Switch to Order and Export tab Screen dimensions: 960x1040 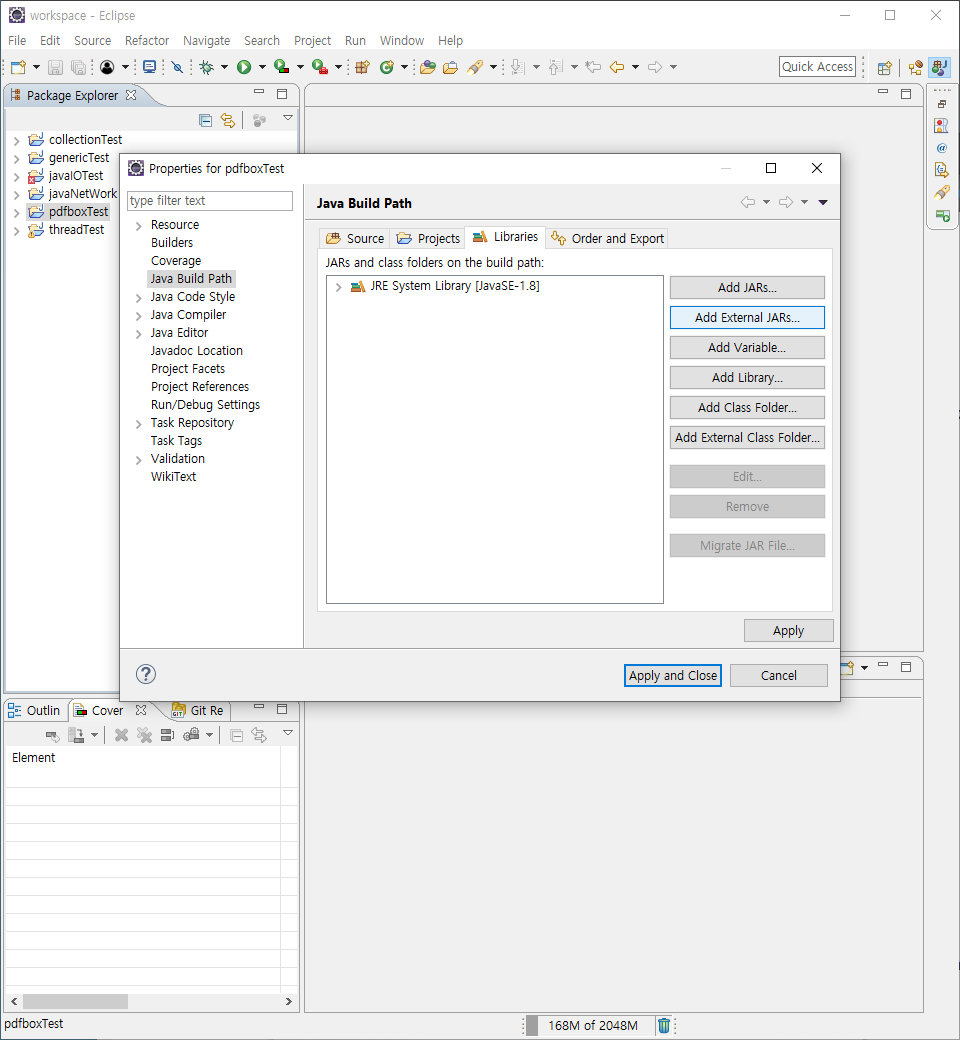click(x=608, y=238)
